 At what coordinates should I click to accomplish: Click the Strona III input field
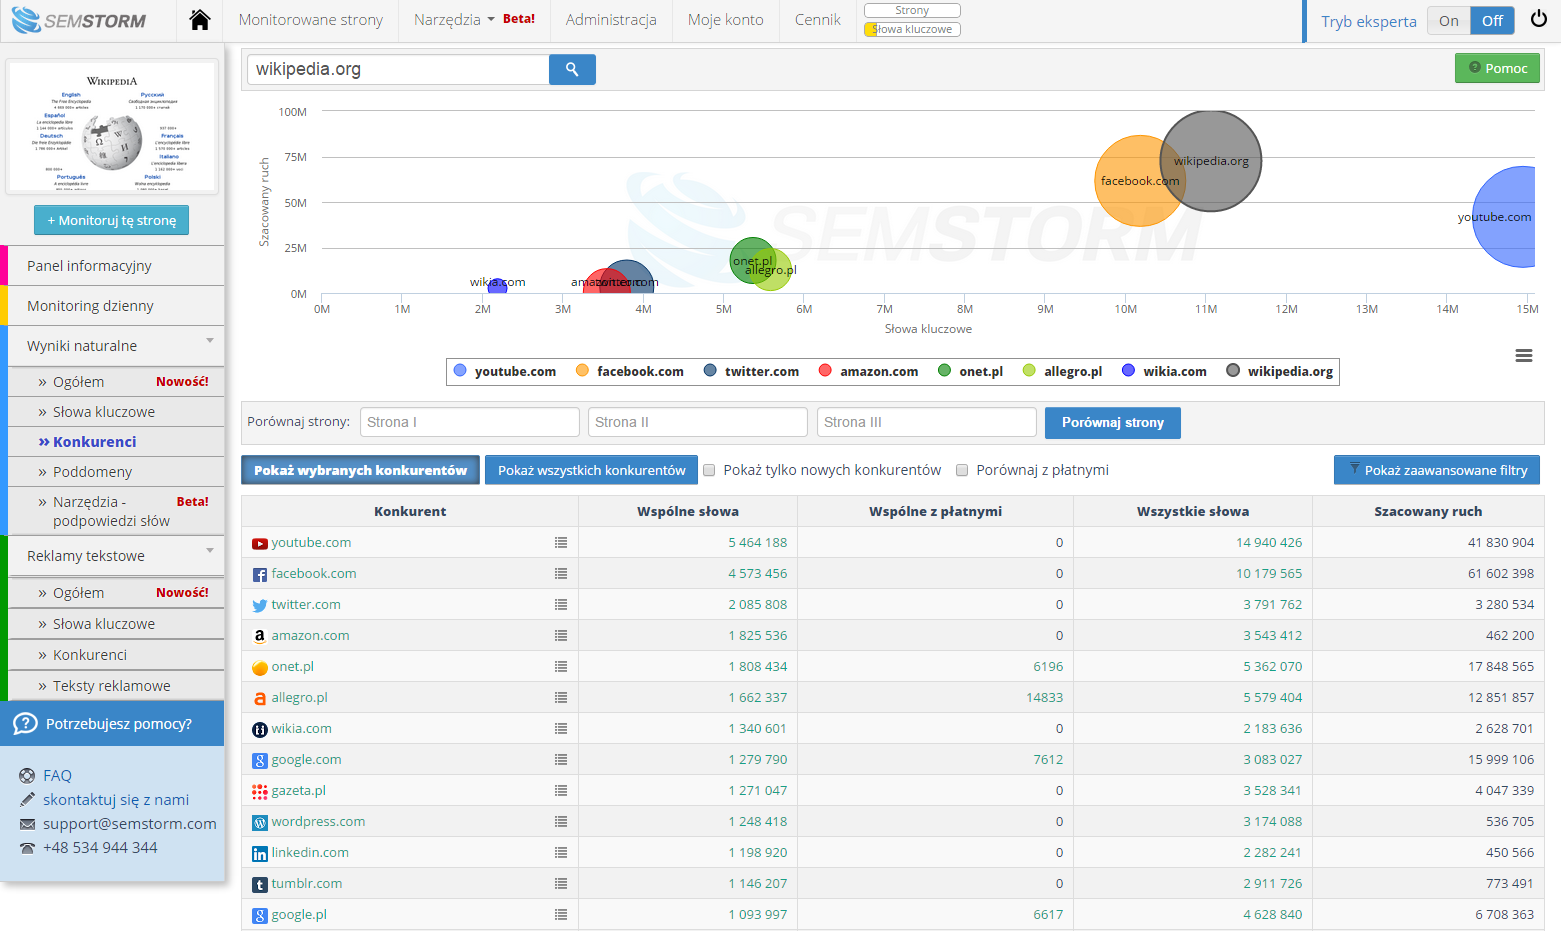pyautogui.click(x=926, y=422)
